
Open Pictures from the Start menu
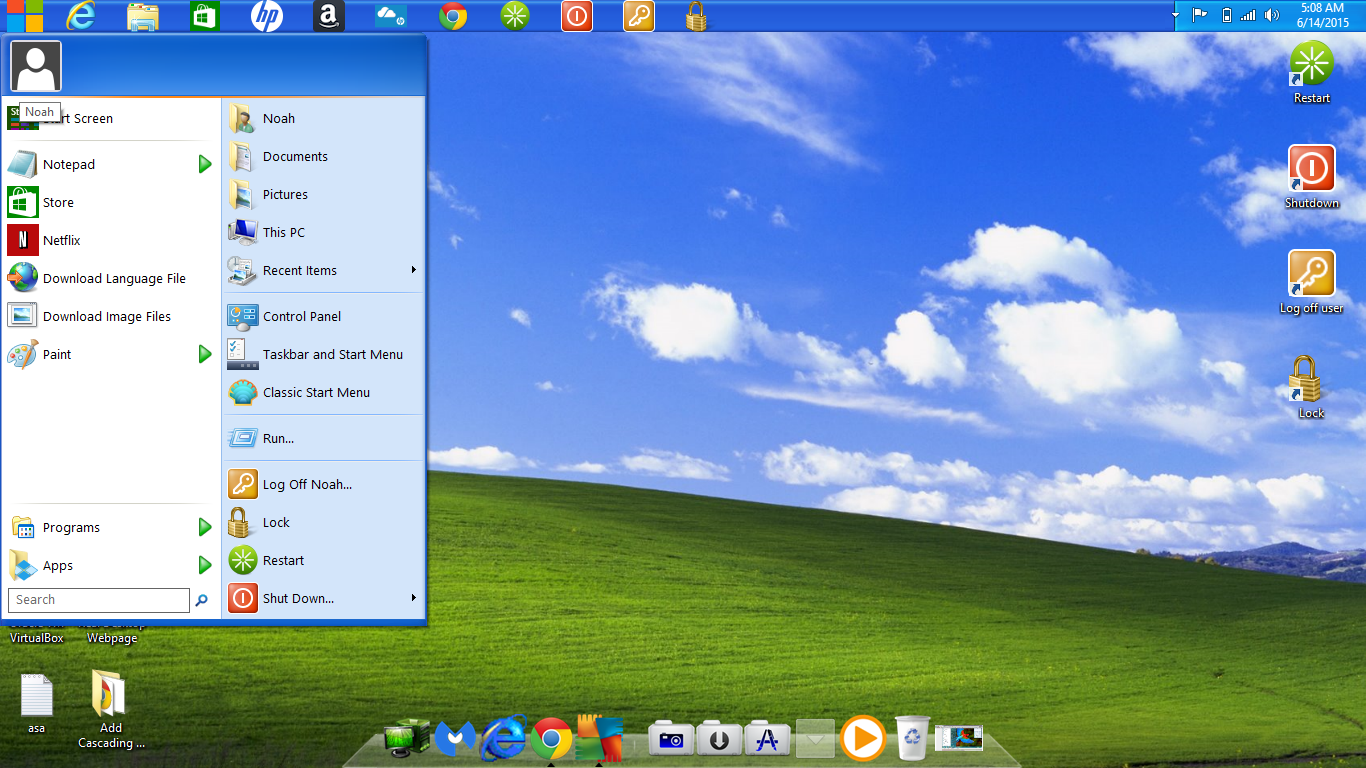[x=324, y=194]
